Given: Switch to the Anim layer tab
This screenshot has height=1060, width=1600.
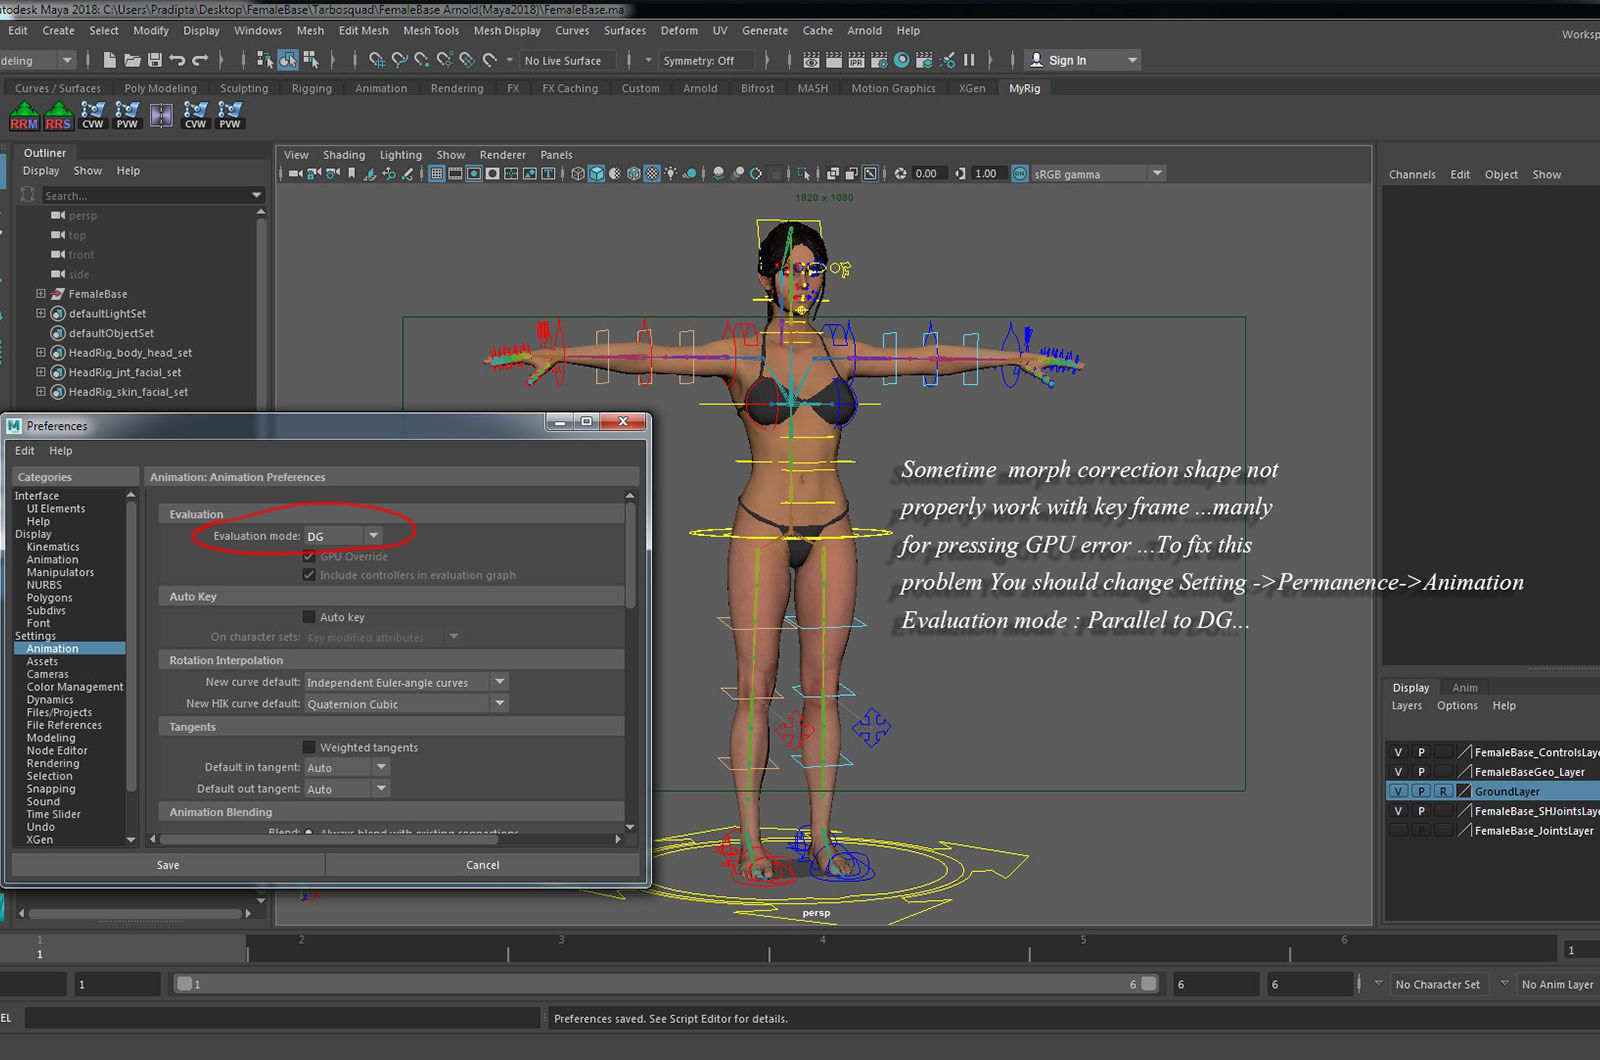Looking at the screenshot, I should 1465,687.
